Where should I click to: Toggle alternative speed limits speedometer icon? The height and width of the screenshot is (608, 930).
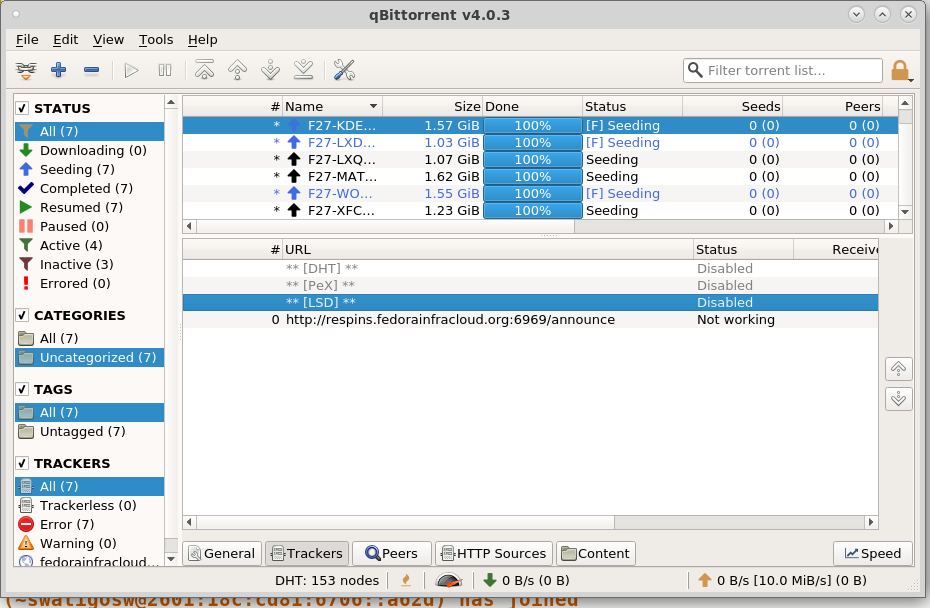pos(448,580)
